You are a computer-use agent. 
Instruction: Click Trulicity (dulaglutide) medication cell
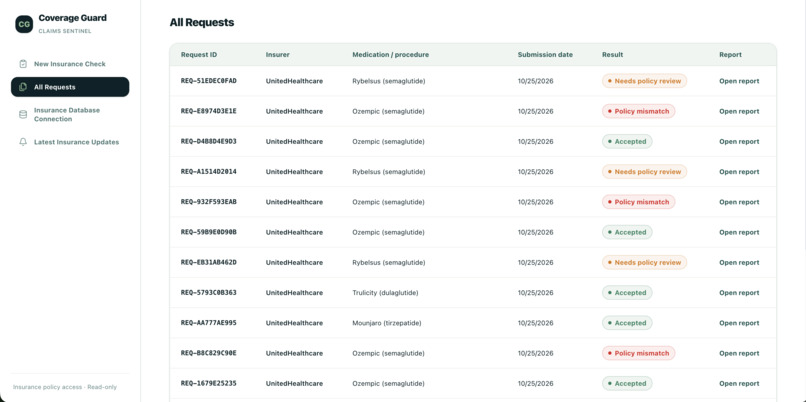click(x=385, y=293)
